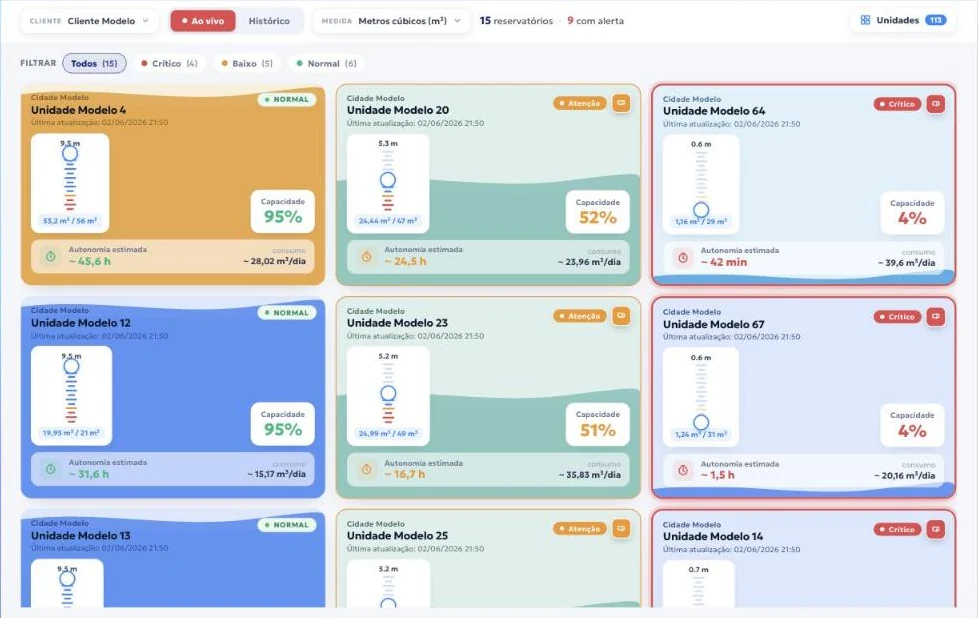Click 4% capacity box of Unidade Modelo 64

[x=912, y=213]
